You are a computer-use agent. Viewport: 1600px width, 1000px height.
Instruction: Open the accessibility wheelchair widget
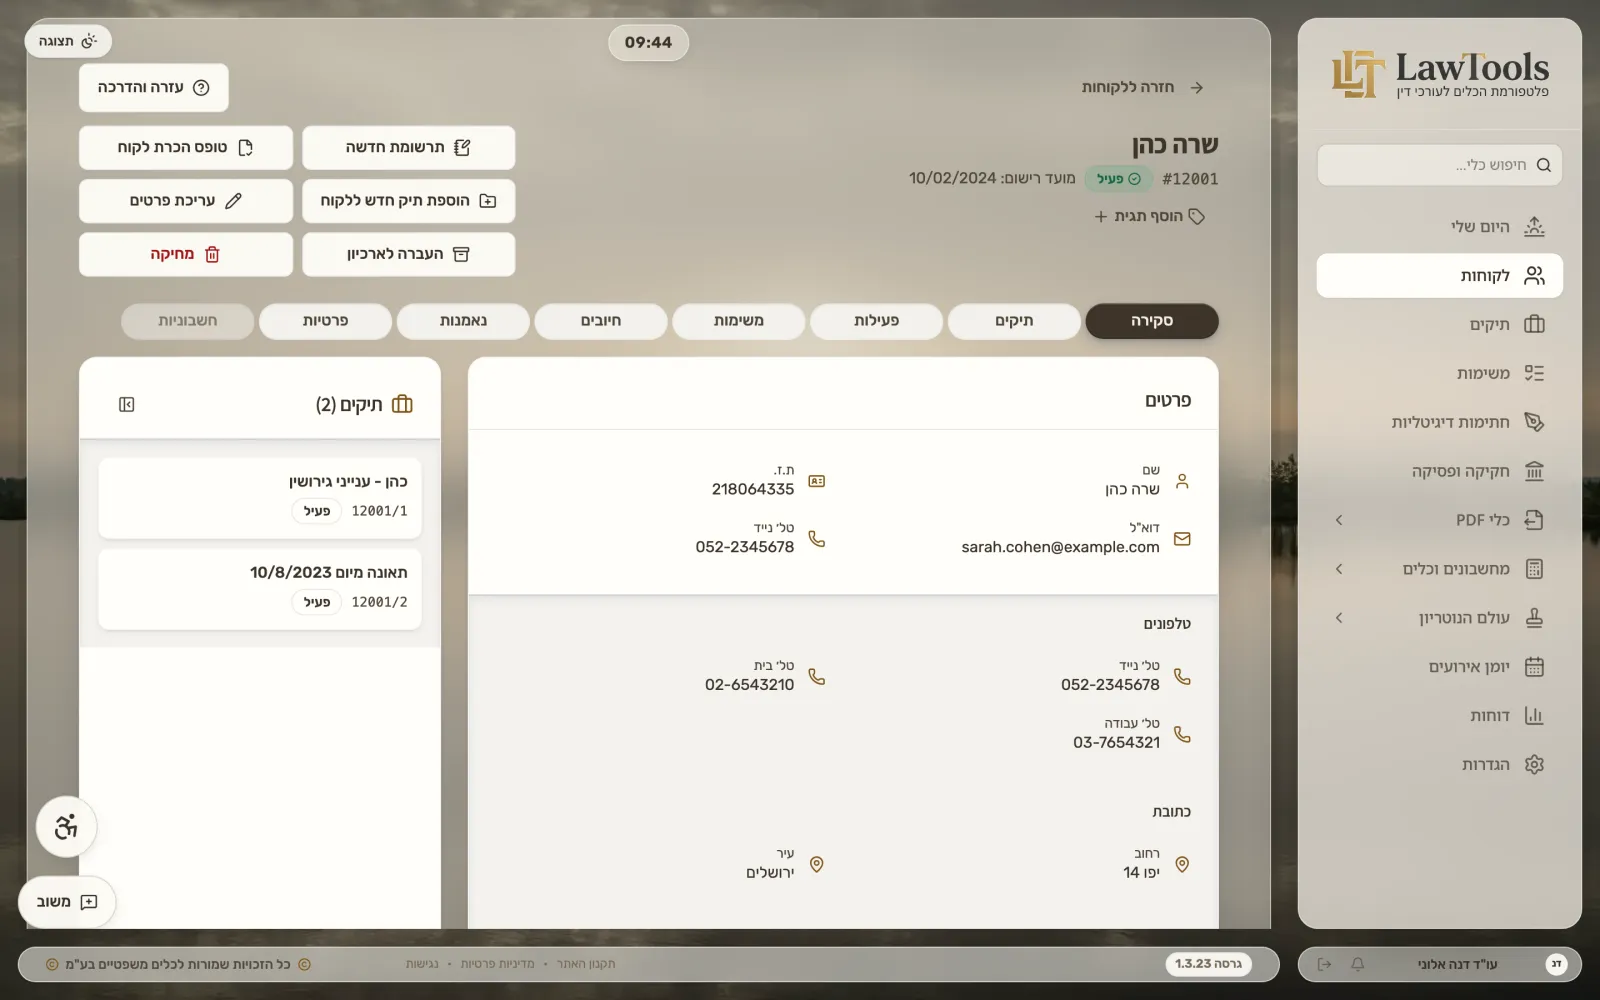(66, 827)
